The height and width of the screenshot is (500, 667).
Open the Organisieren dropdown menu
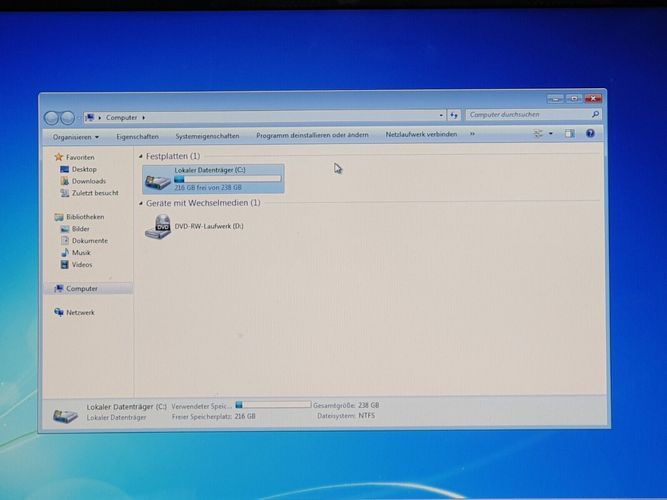(75, 137)
